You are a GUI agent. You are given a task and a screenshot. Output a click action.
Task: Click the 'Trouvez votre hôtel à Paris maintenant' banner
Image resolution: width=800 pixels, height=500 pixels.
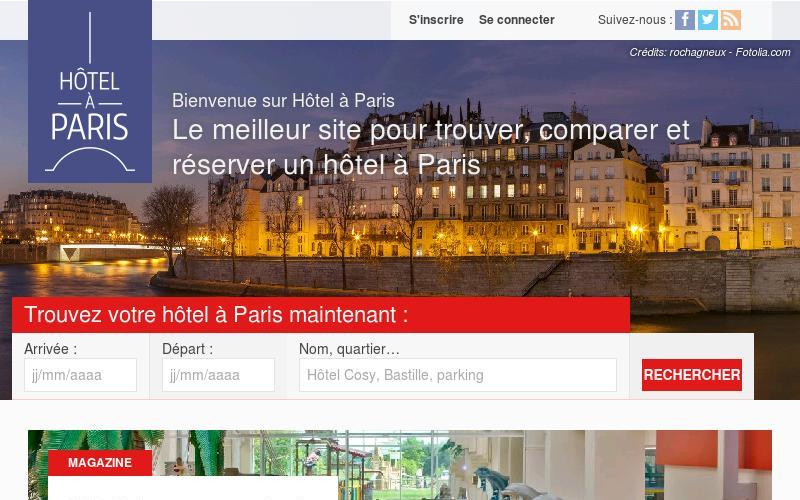click(321, 315)
